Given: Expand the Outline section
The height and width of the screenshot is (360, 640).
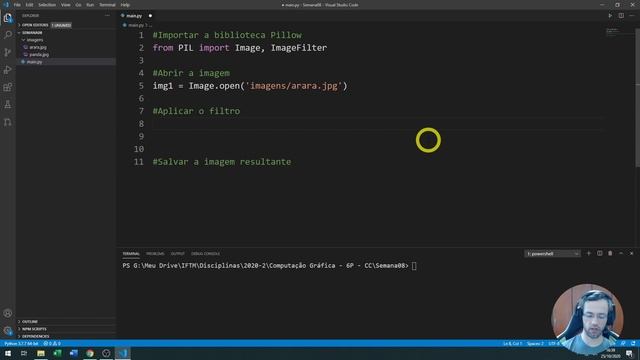Looking at the screenshot, I should [29, 322].
